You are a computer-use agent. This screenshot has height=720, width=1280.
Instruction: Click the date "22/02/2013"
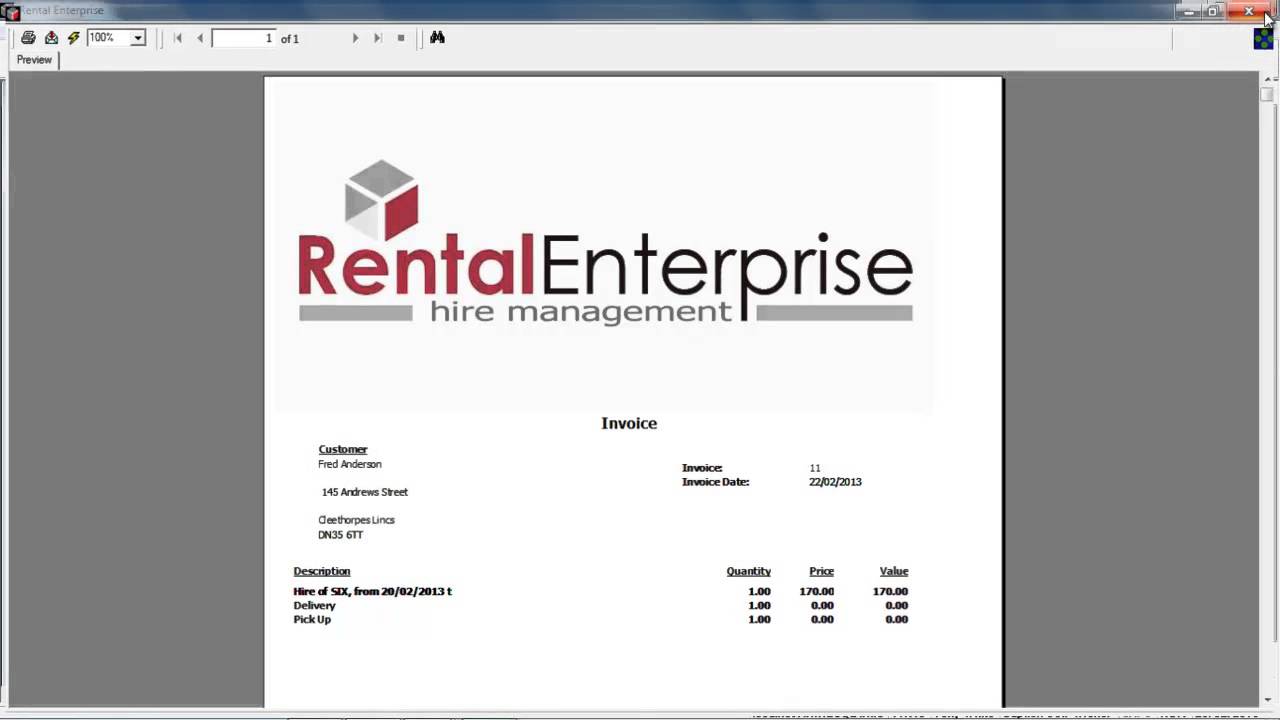coord(835,482)
